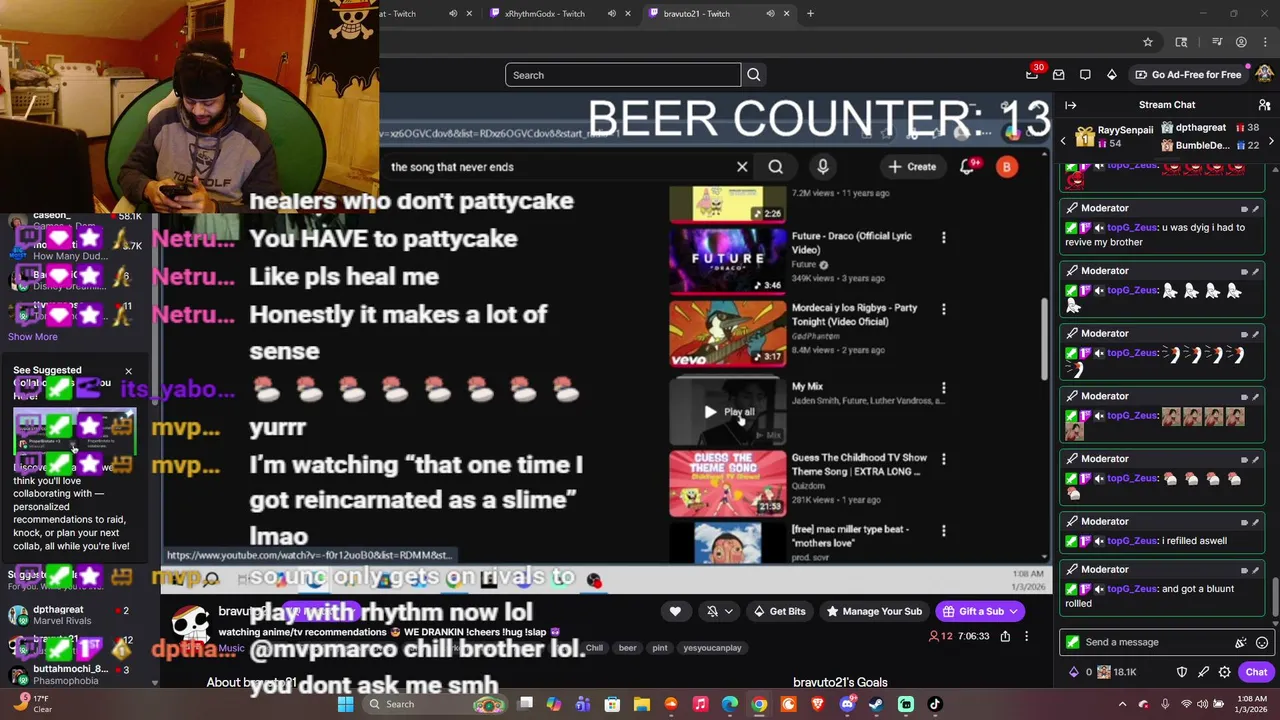Switch to the xRhythmGodx - Twitch tab
Image resolution: width=1280 pixels, height=720 pixels.
[545, 13]
